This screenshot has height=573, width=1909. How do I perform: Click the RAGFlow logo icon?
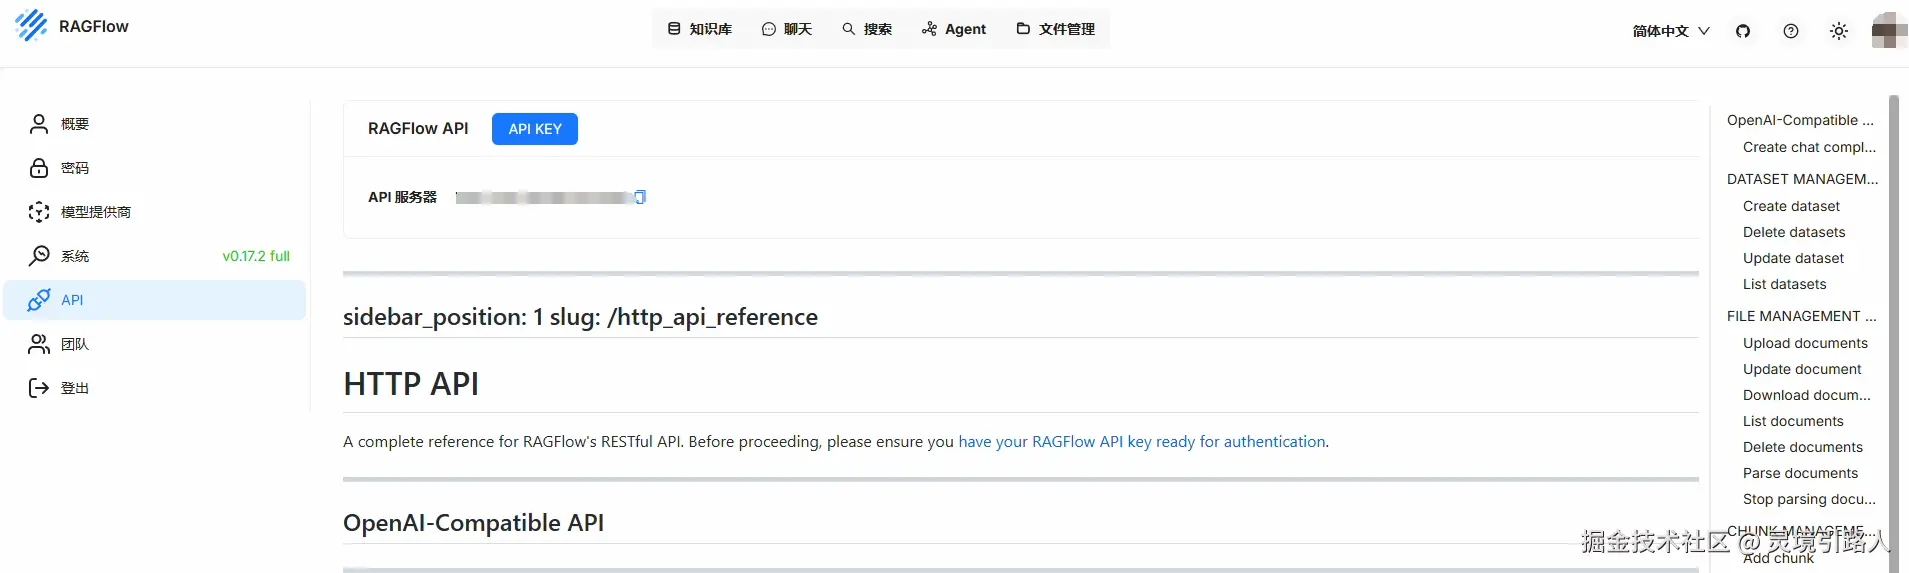click(x=31, y=26)
